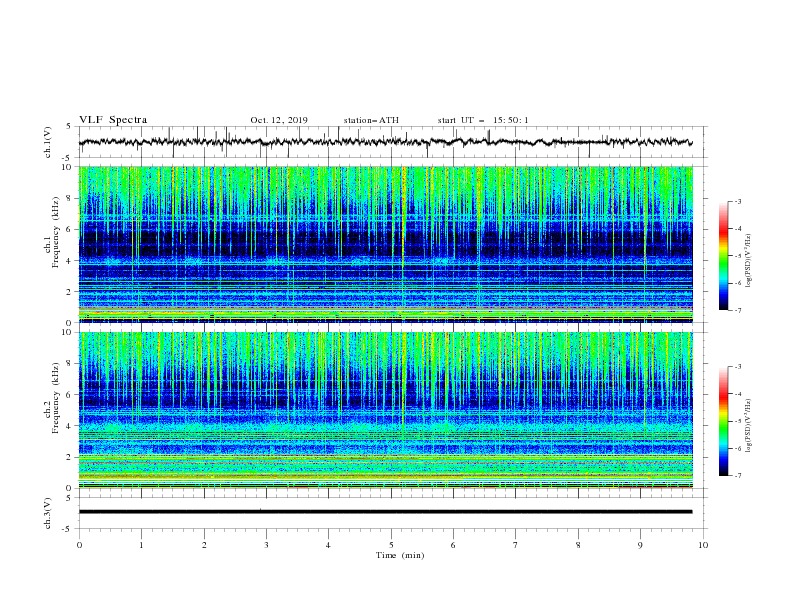Image resolution: width=792 pixels, height=612 pixels.
Task: Click inside the ch.1 spectrogram panel
Action: pyautogui.click(x=386, y=244)
